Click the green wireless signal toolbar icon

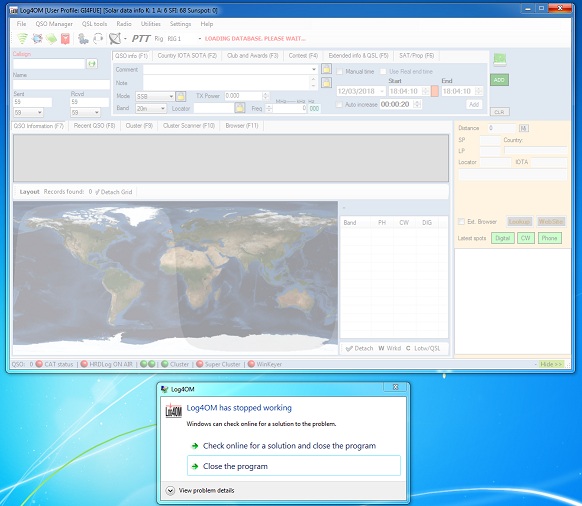click(x=22, y=38)
